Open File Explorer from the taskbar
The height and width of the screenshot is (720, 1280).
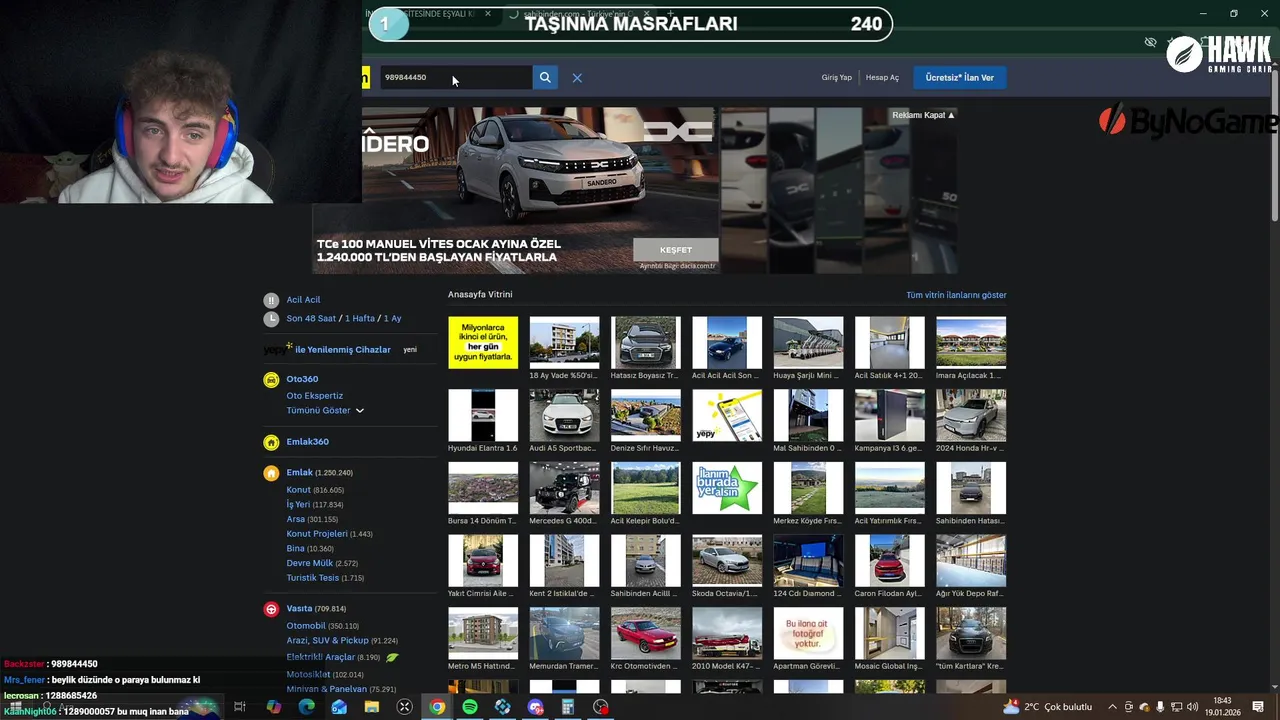(372, 707)
